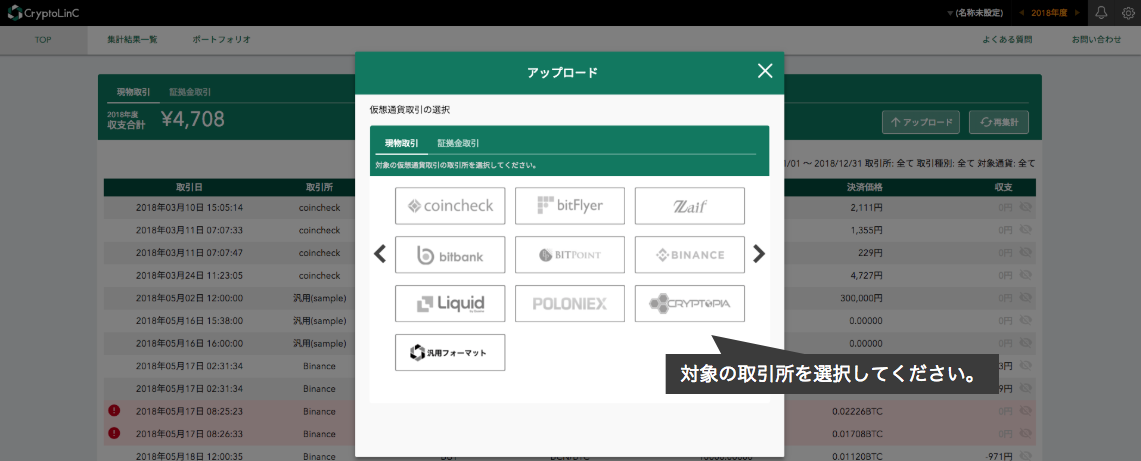Toggle visibility for the 07:07:47 coincheck row
Image resolution: width=1141 pixels, height=461 pixels.
point(1027,252)
